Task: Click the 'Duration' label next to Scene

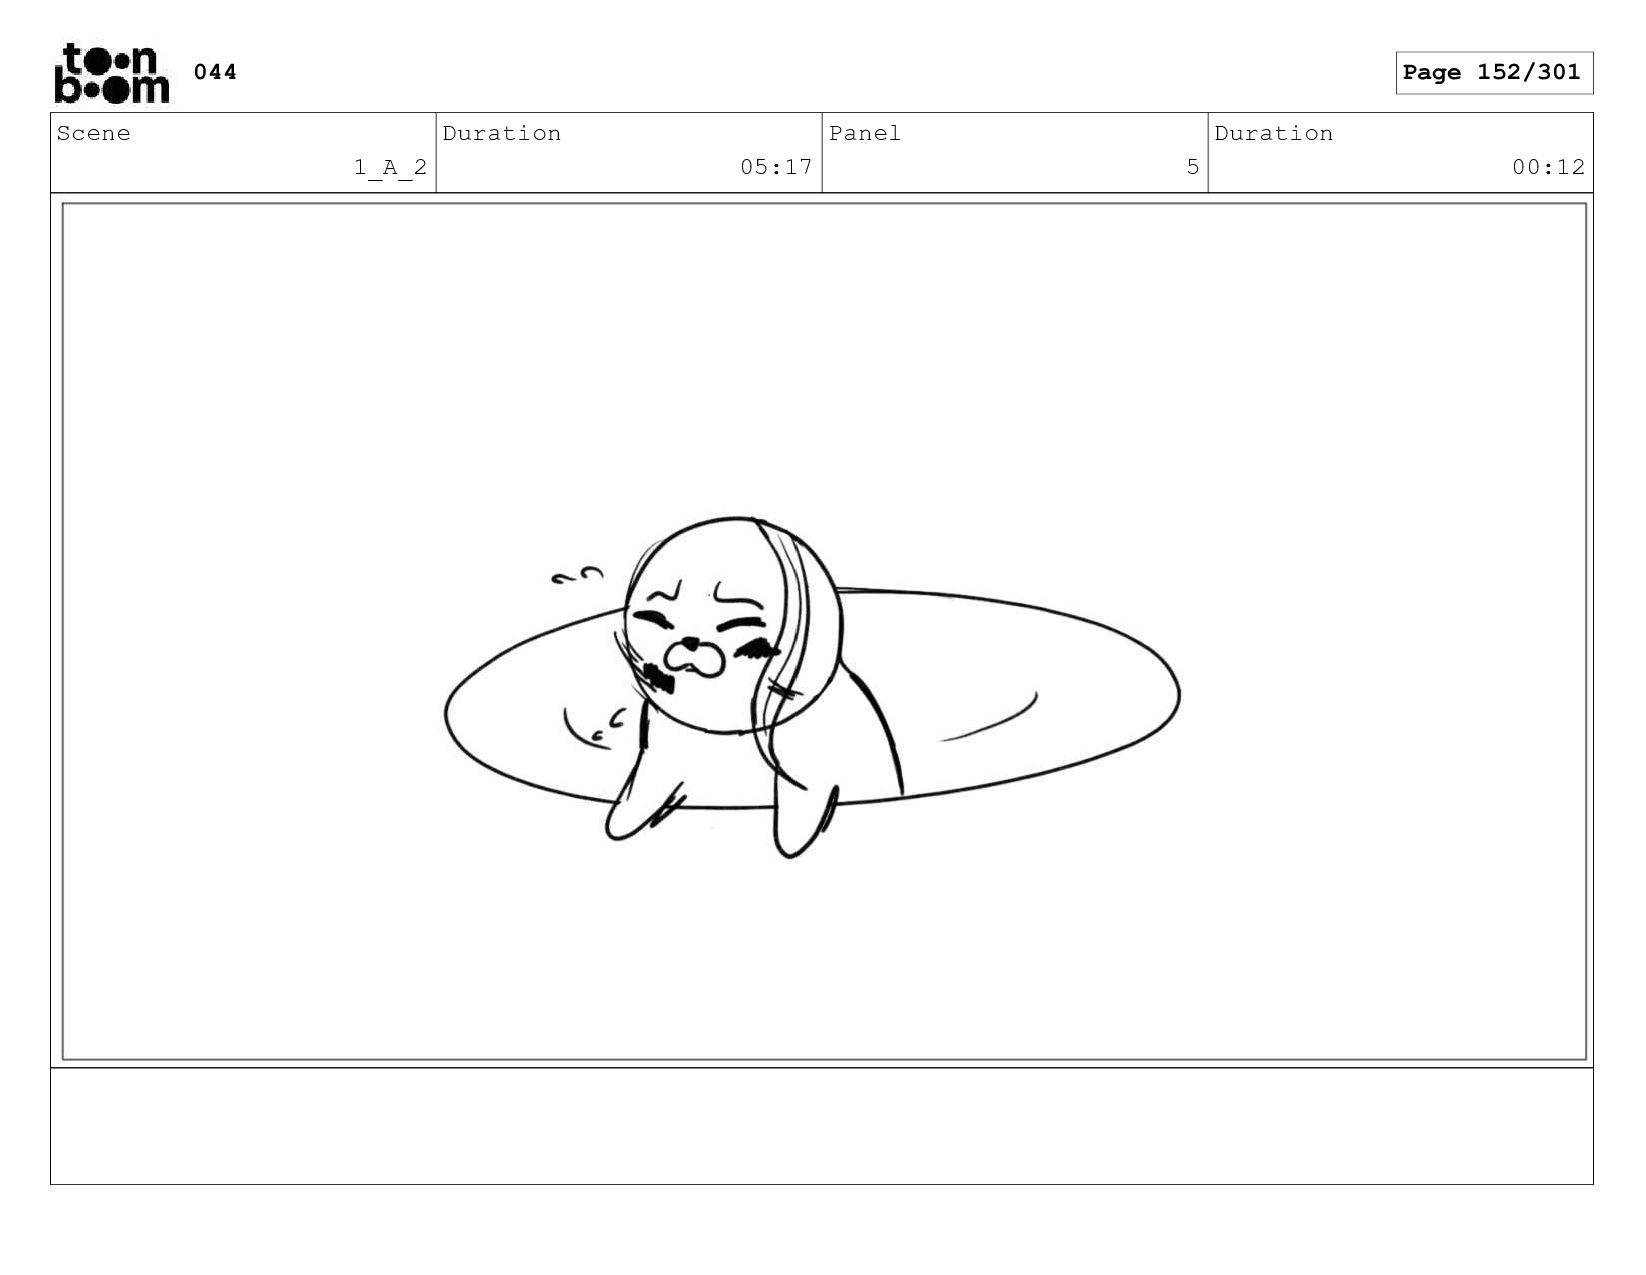Action: point(502,134)
